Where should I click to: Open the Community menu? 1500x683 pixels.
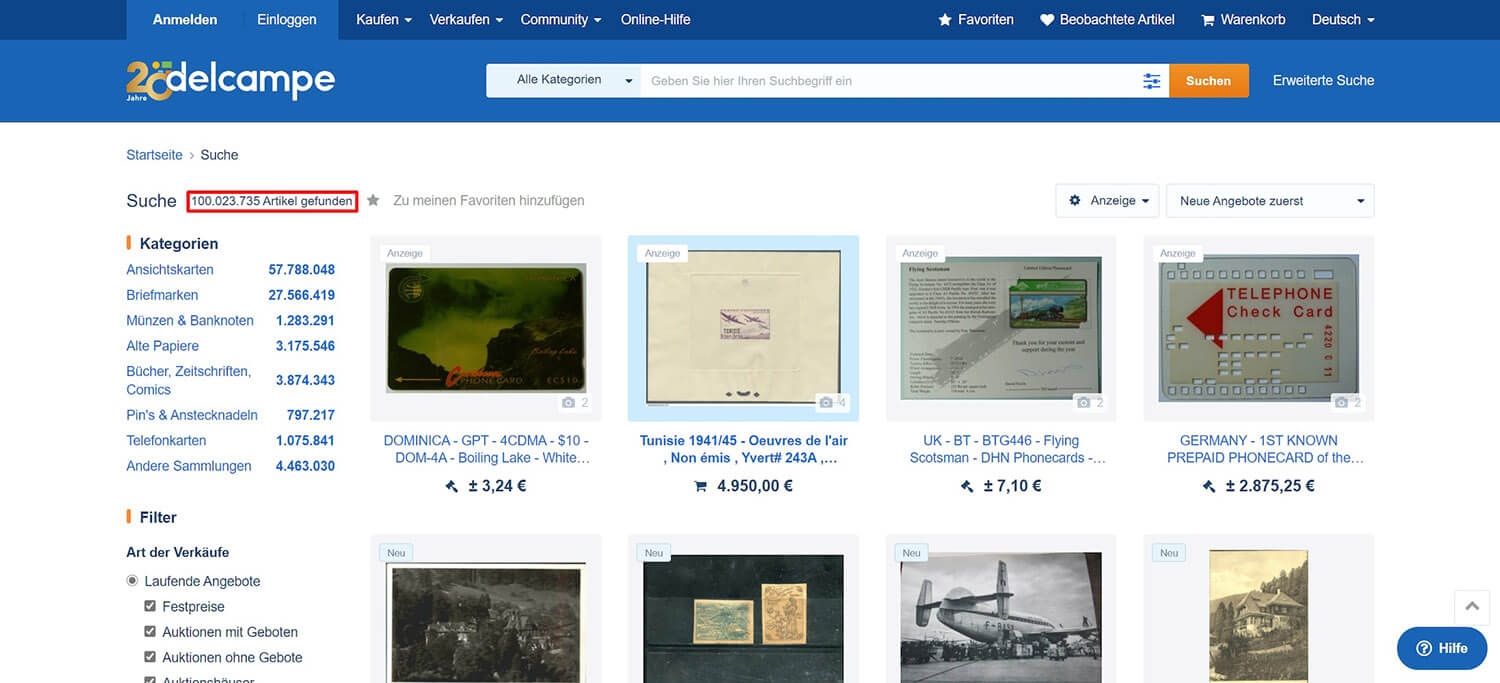click(560, 20)
